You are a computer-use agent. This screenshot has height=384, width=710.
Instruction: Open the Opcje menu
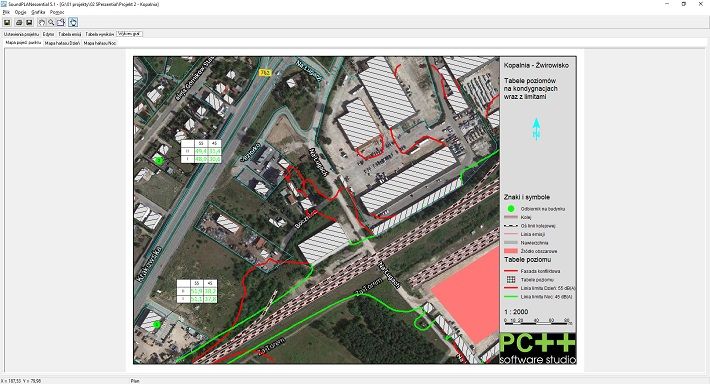click(x=20, y=12)
